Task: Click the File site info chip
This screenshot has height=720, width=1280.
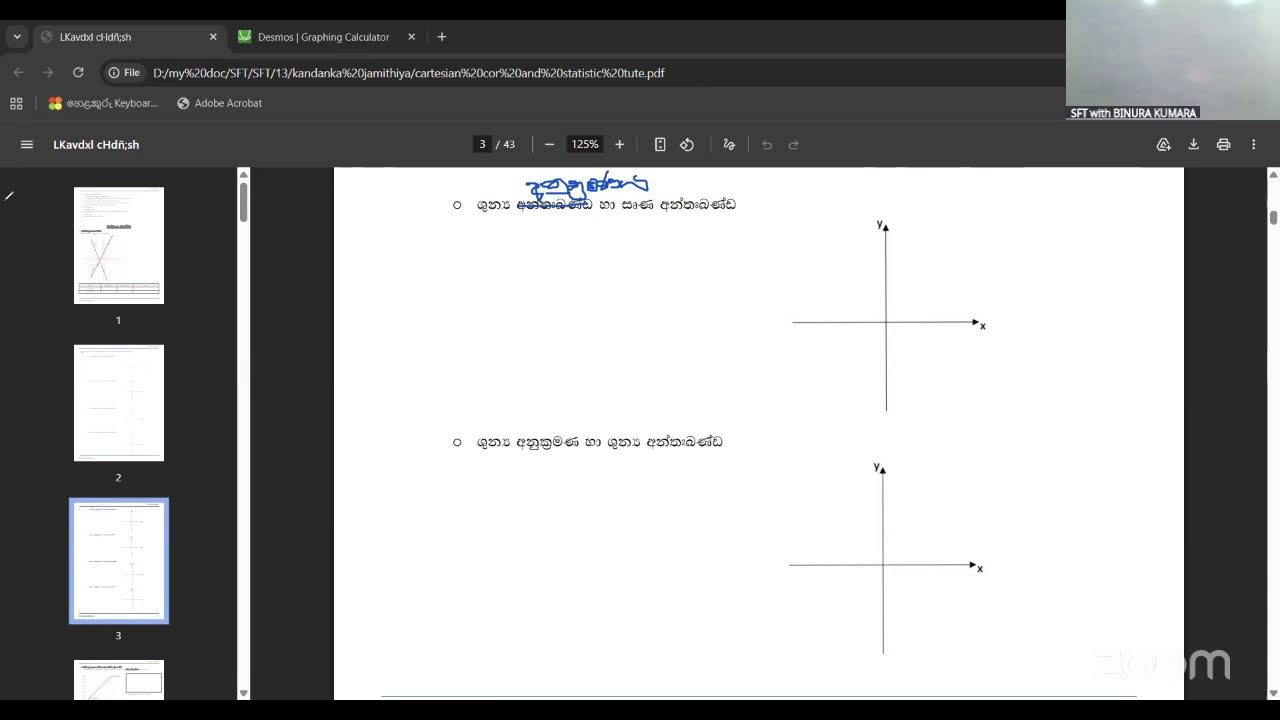Action: pos(125,73)
